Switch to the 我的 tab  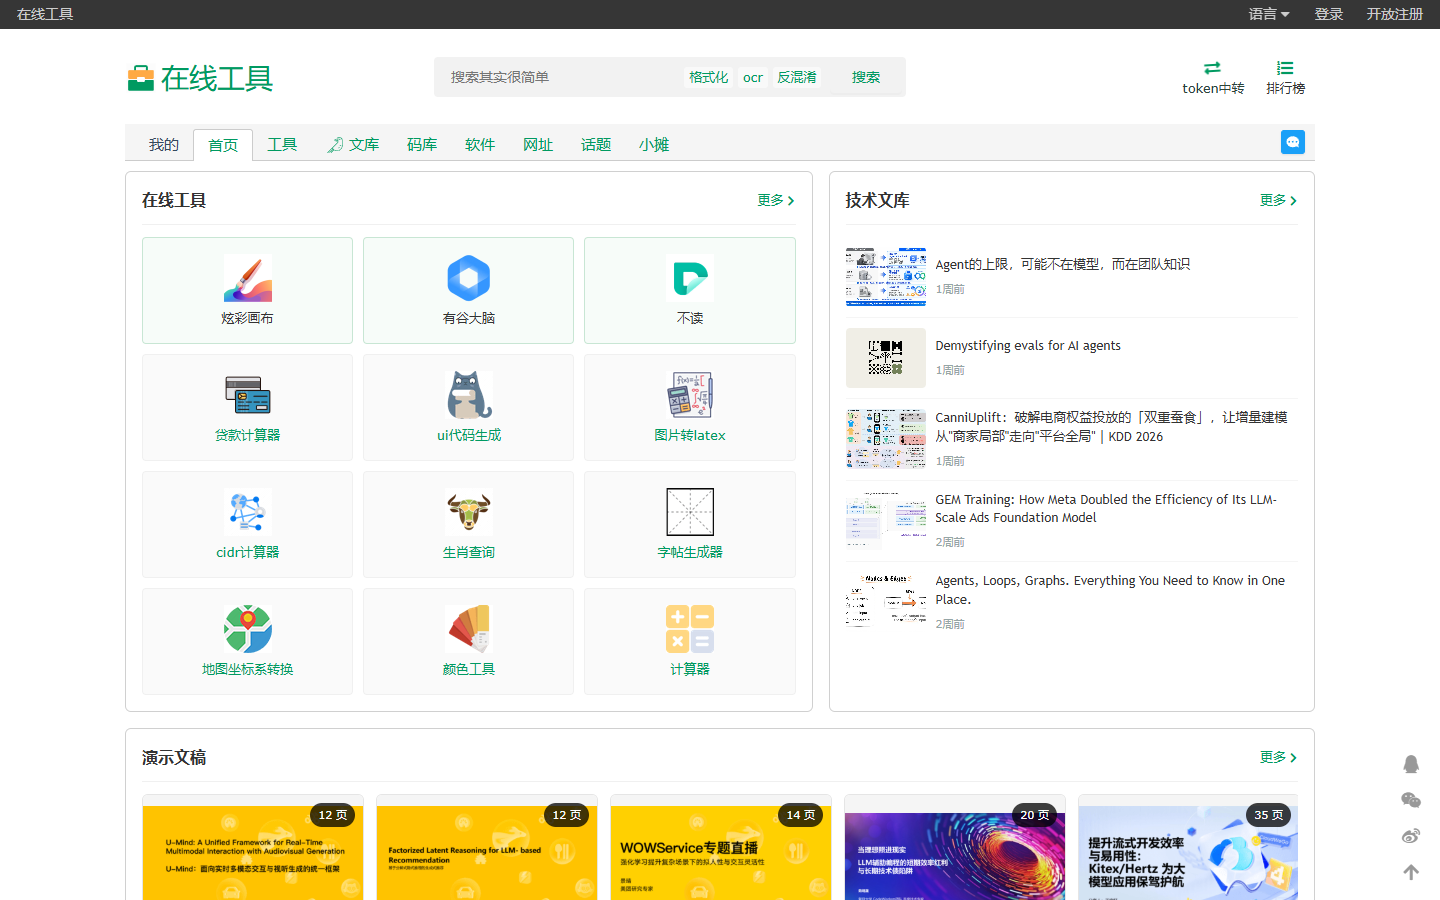[x=164, y=145]
